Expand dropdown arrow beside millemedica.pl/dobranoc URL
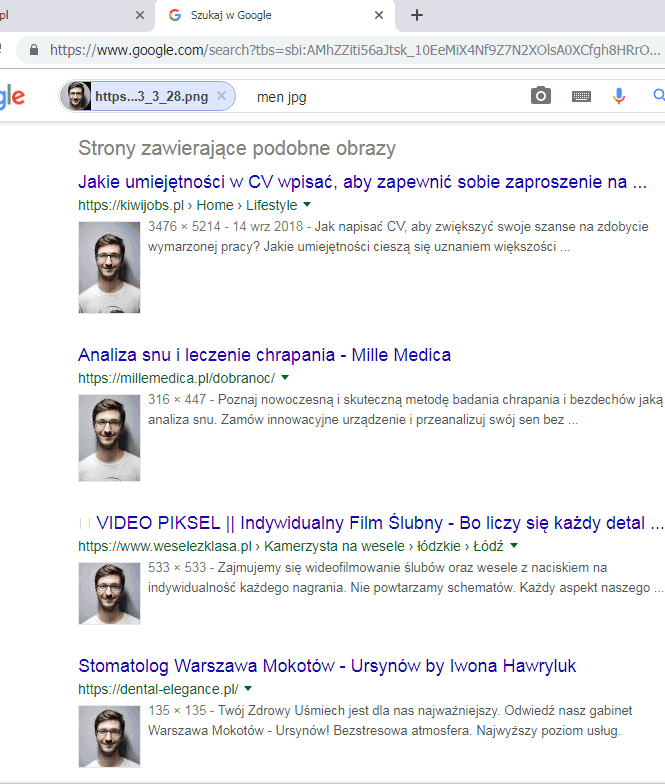Screen dimensions: 665x784 coord(285,378)
